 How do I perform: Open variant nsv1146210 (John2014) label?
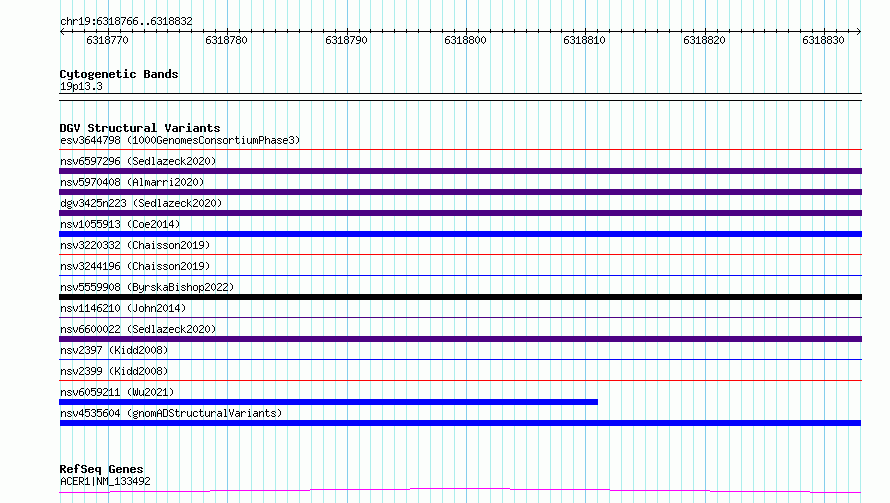click(123, 308)
